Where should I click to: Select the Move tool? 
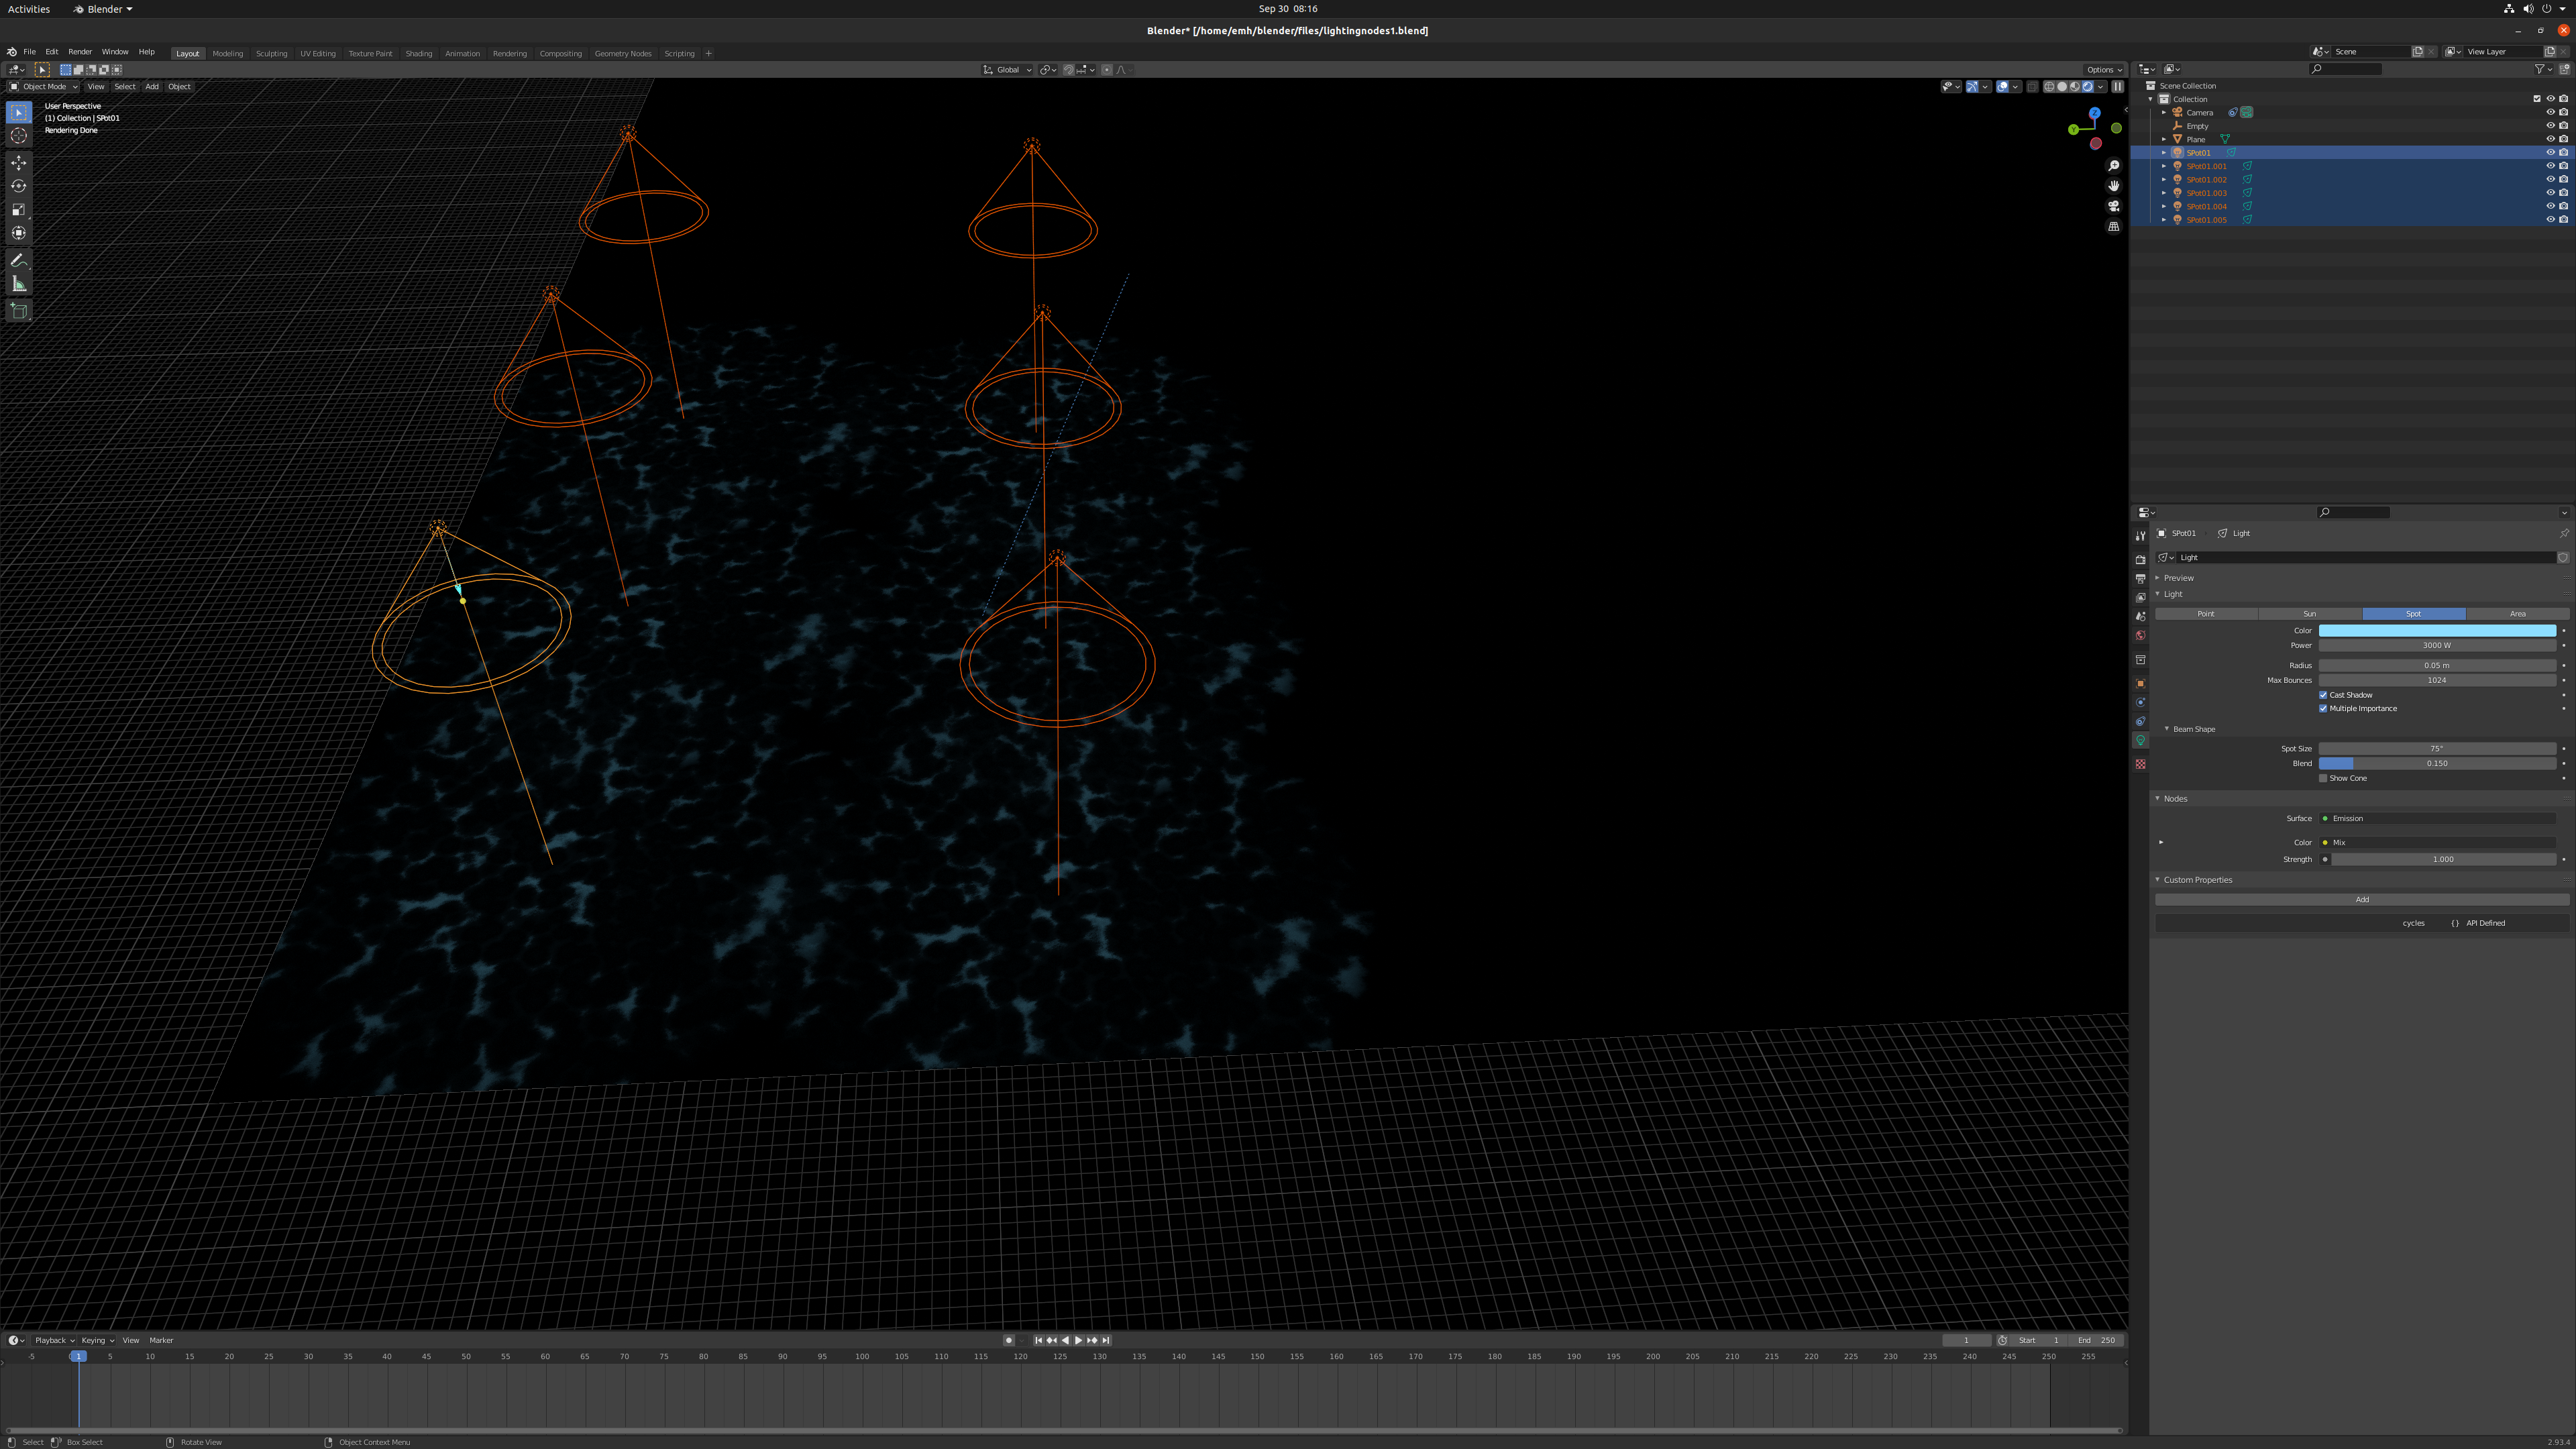19,162
